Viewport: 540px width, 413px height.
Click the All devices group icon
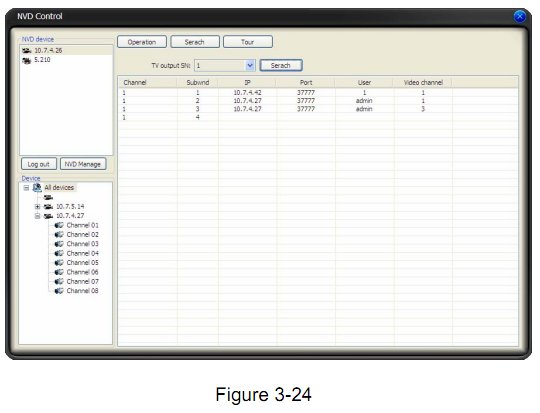click(37, 188)
